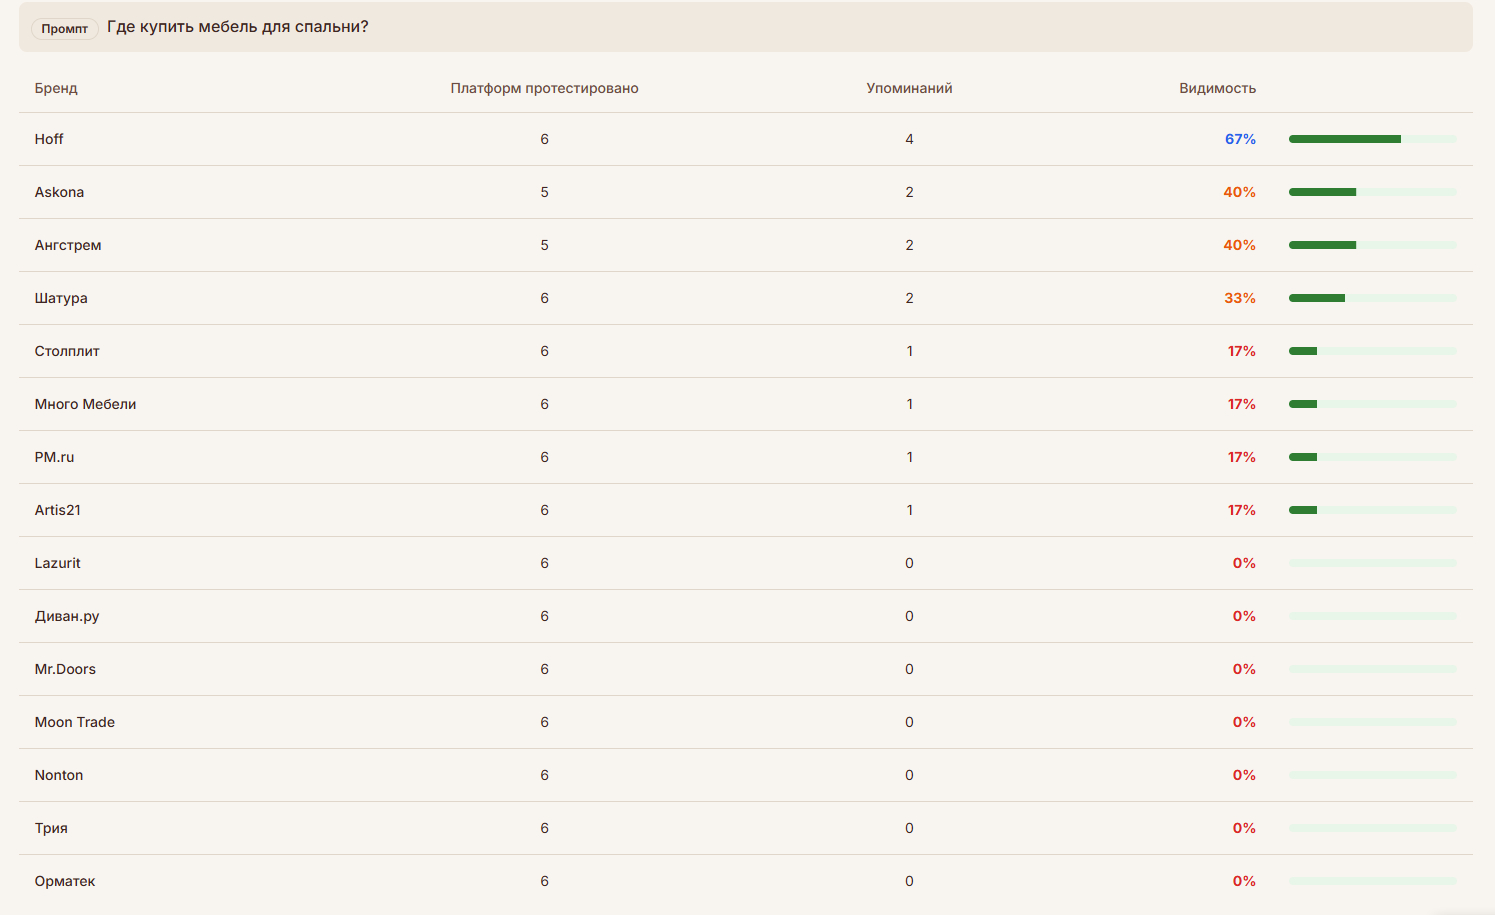The image size is (1495, 915).
Task: Click the Шатура visibility progress bar
Action: tap(1372, 298)
